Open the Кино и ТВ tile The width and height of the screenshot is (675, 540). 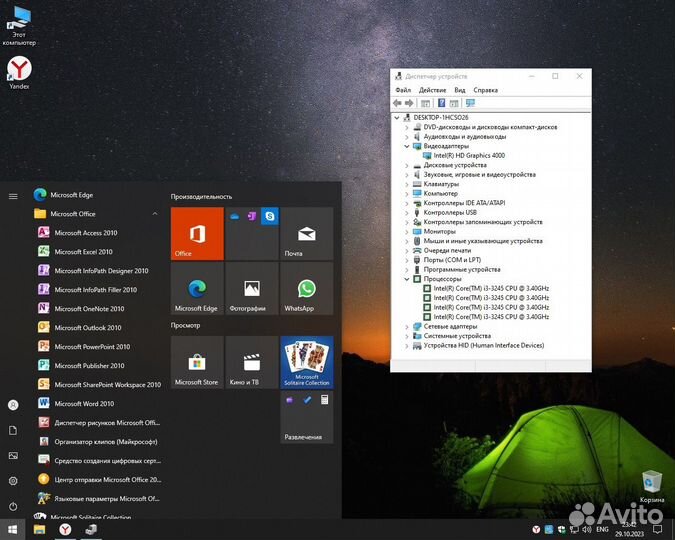pos(252,362)
